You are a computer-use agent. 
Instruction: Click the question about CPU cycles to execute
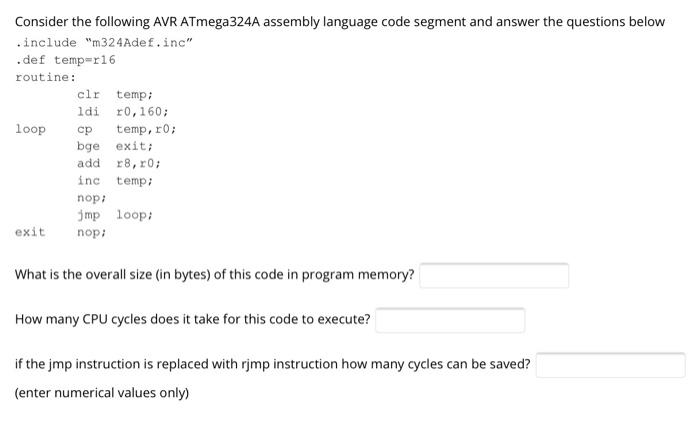pos(192,319)
